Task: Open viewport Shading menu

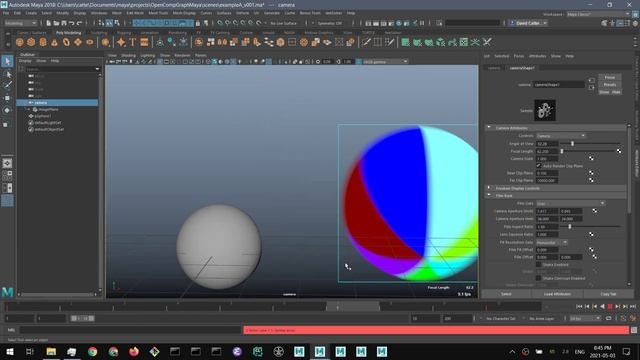Action: click(128, 55)
